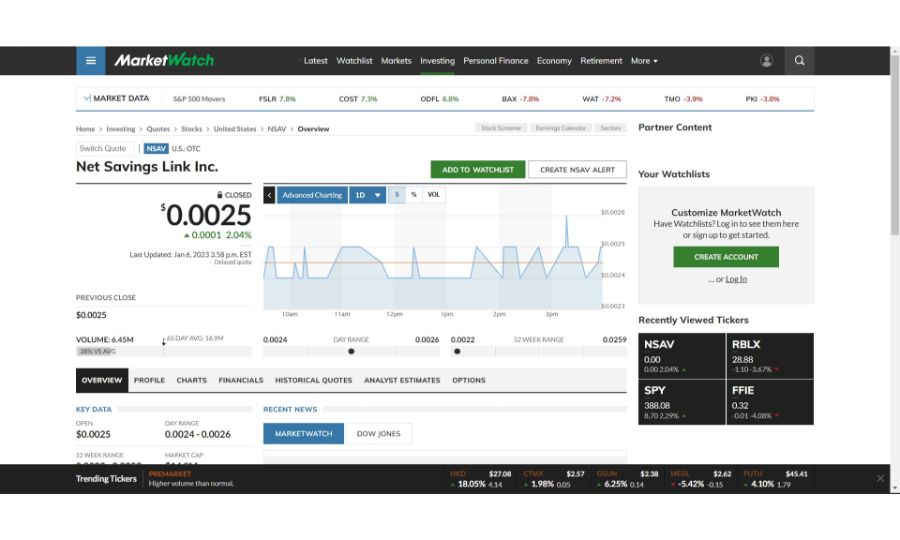Open RBLX recently viewed ticker card
This screenshot has height=540, width=900.
[x=770, y=356]
